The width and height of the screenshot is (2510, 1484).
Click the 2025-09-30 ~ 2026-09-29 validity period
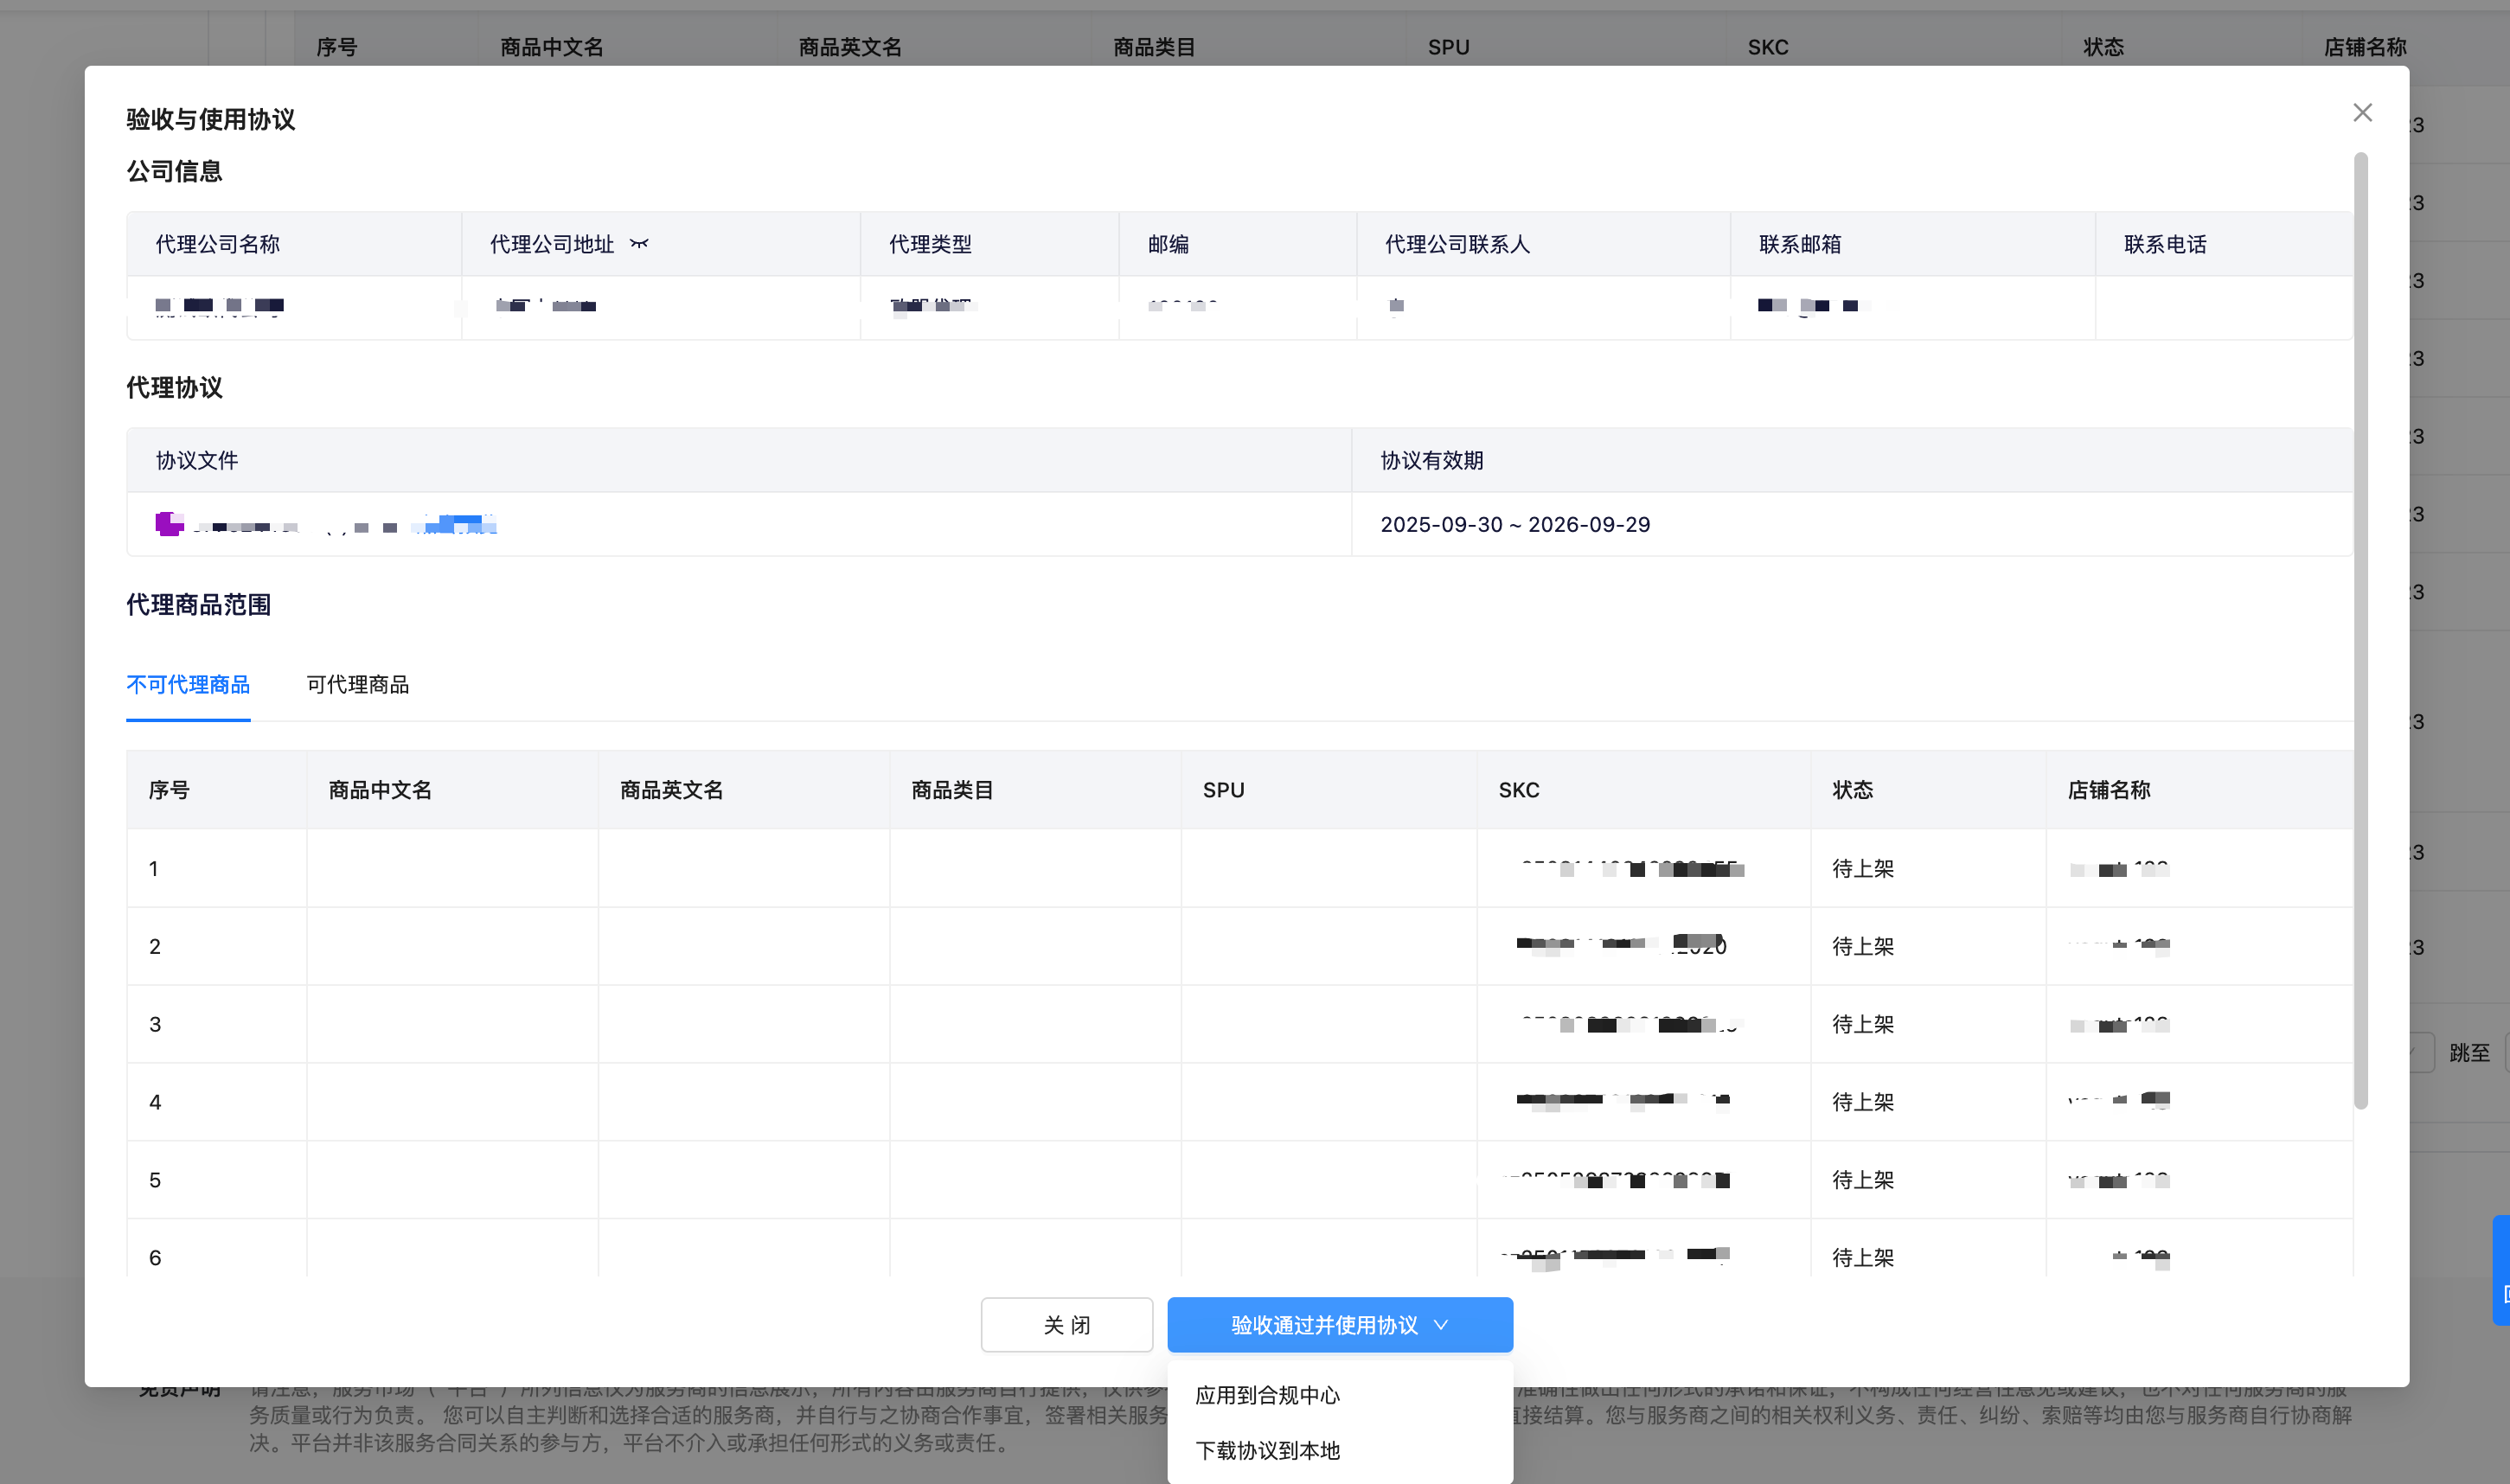tap(1514, 525)
